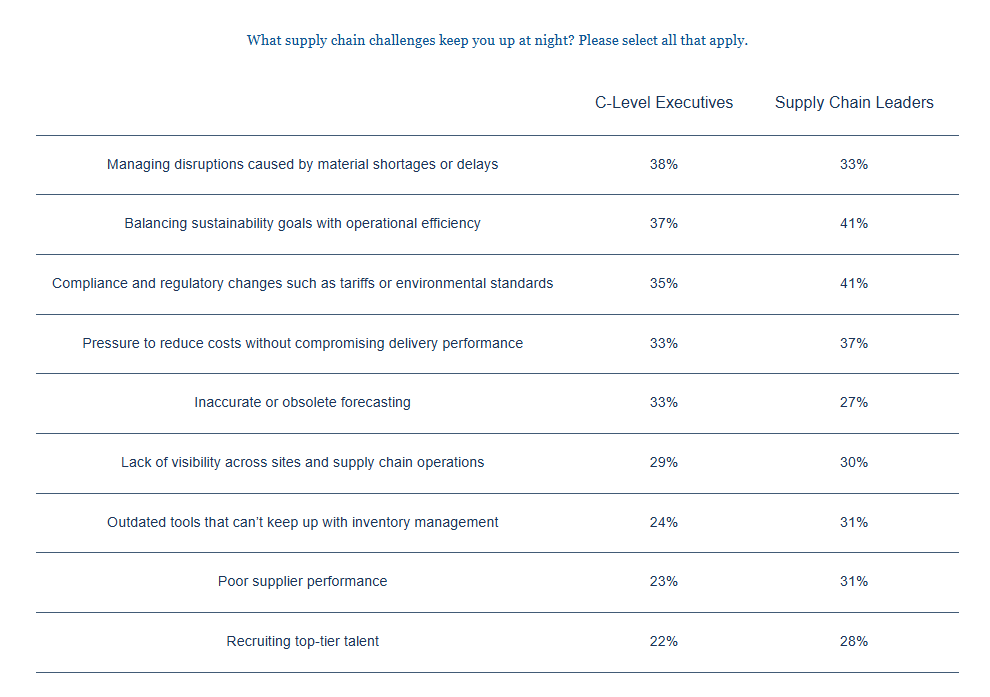The height and width of the screenshot is (697, 990).
Task: Click the survey question heading text
Action: pos(497,41)
